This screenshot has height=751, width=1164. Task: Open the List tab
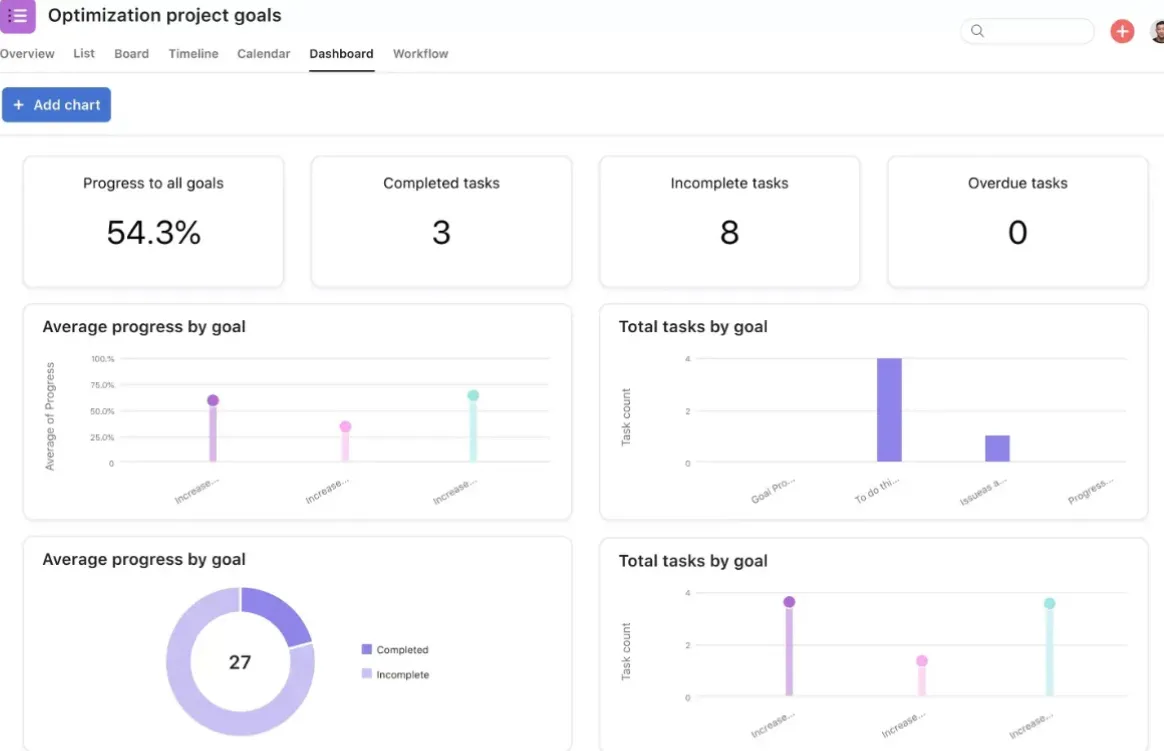(x=84, y=53)
